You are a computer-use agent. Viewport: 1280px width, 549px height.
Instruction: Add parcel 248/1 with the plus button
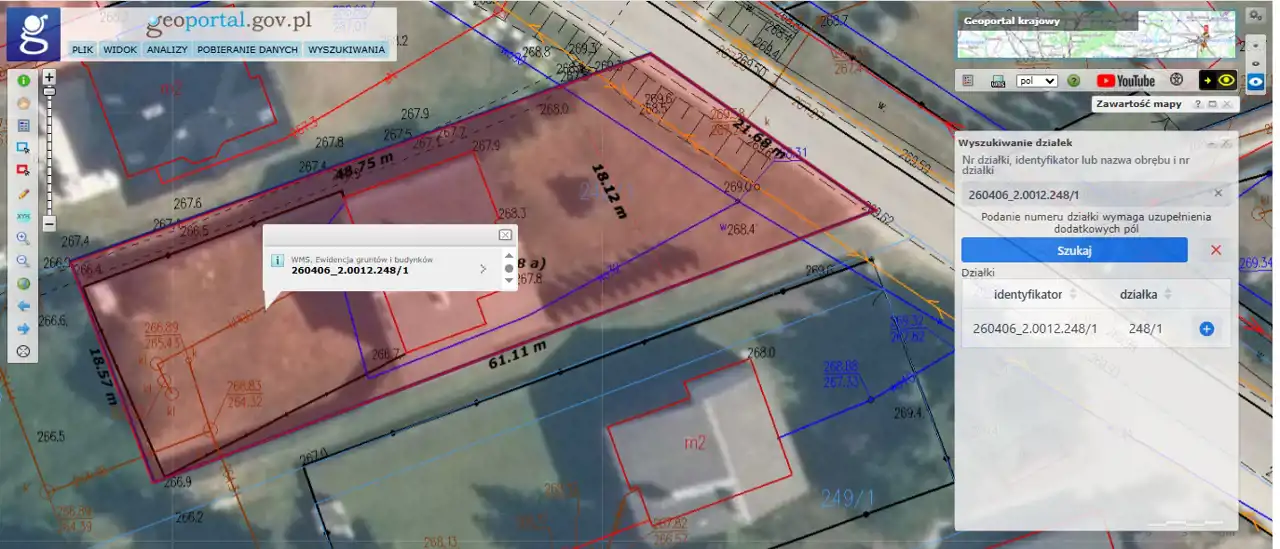click(x=1206, y=329)
